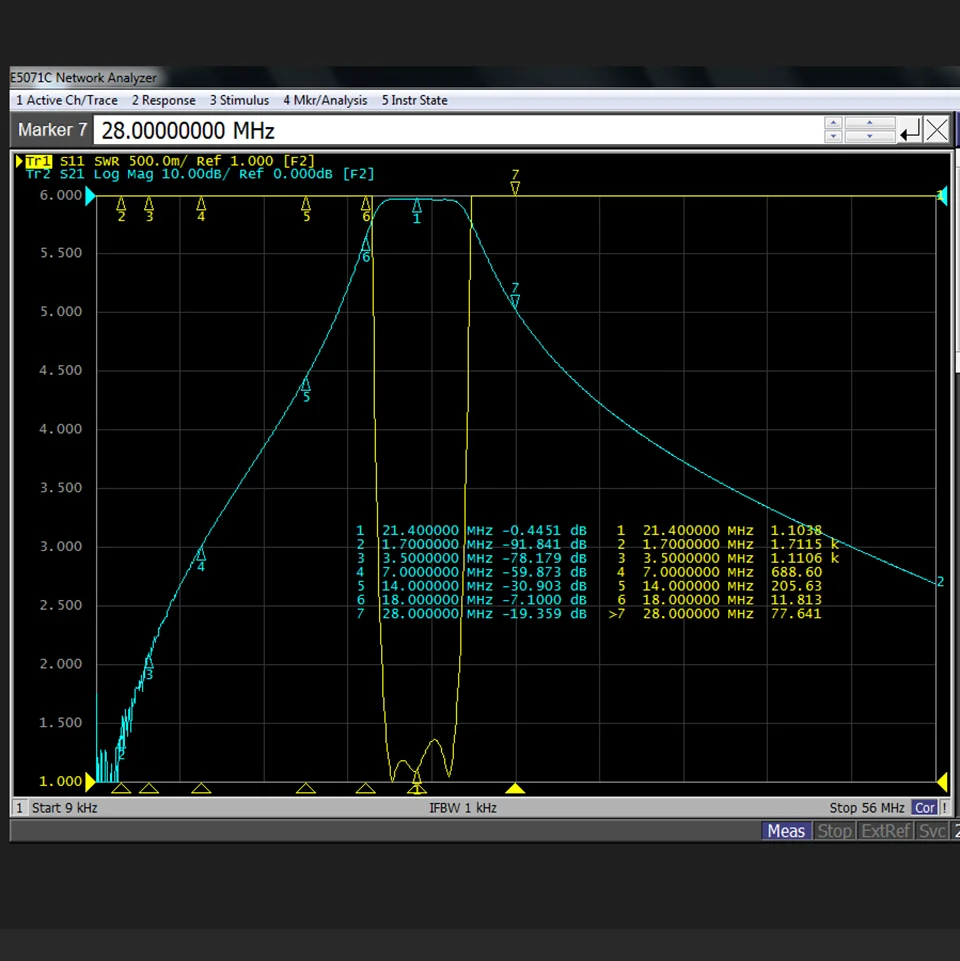Click the channel 1 box beside Start 9 kHz

(20, 808)
